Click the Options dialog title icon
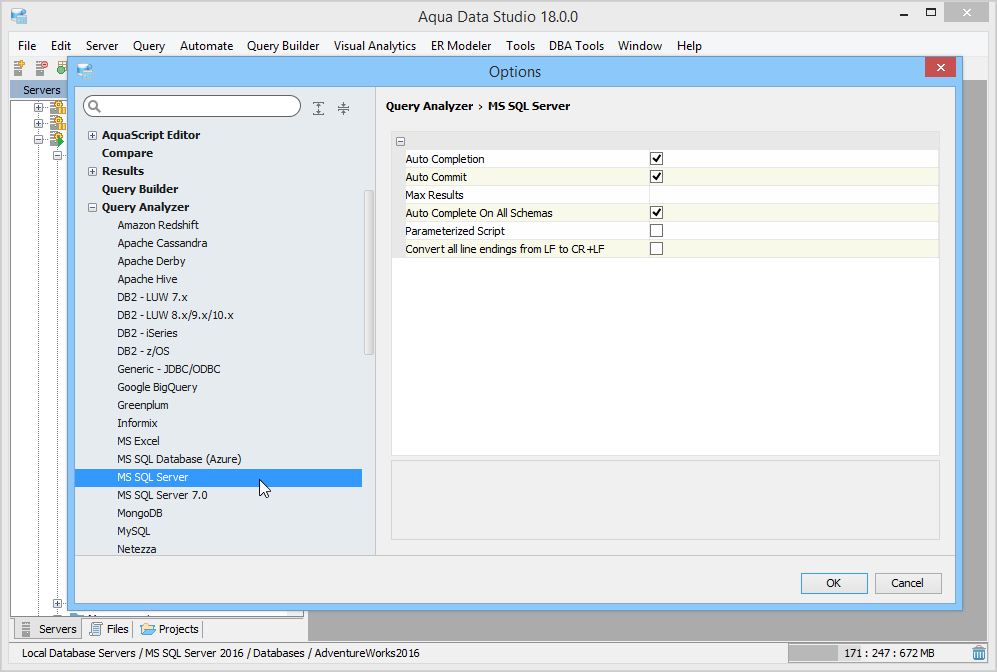The height and width of the screenshot is (672, 997). click(85, 71)
